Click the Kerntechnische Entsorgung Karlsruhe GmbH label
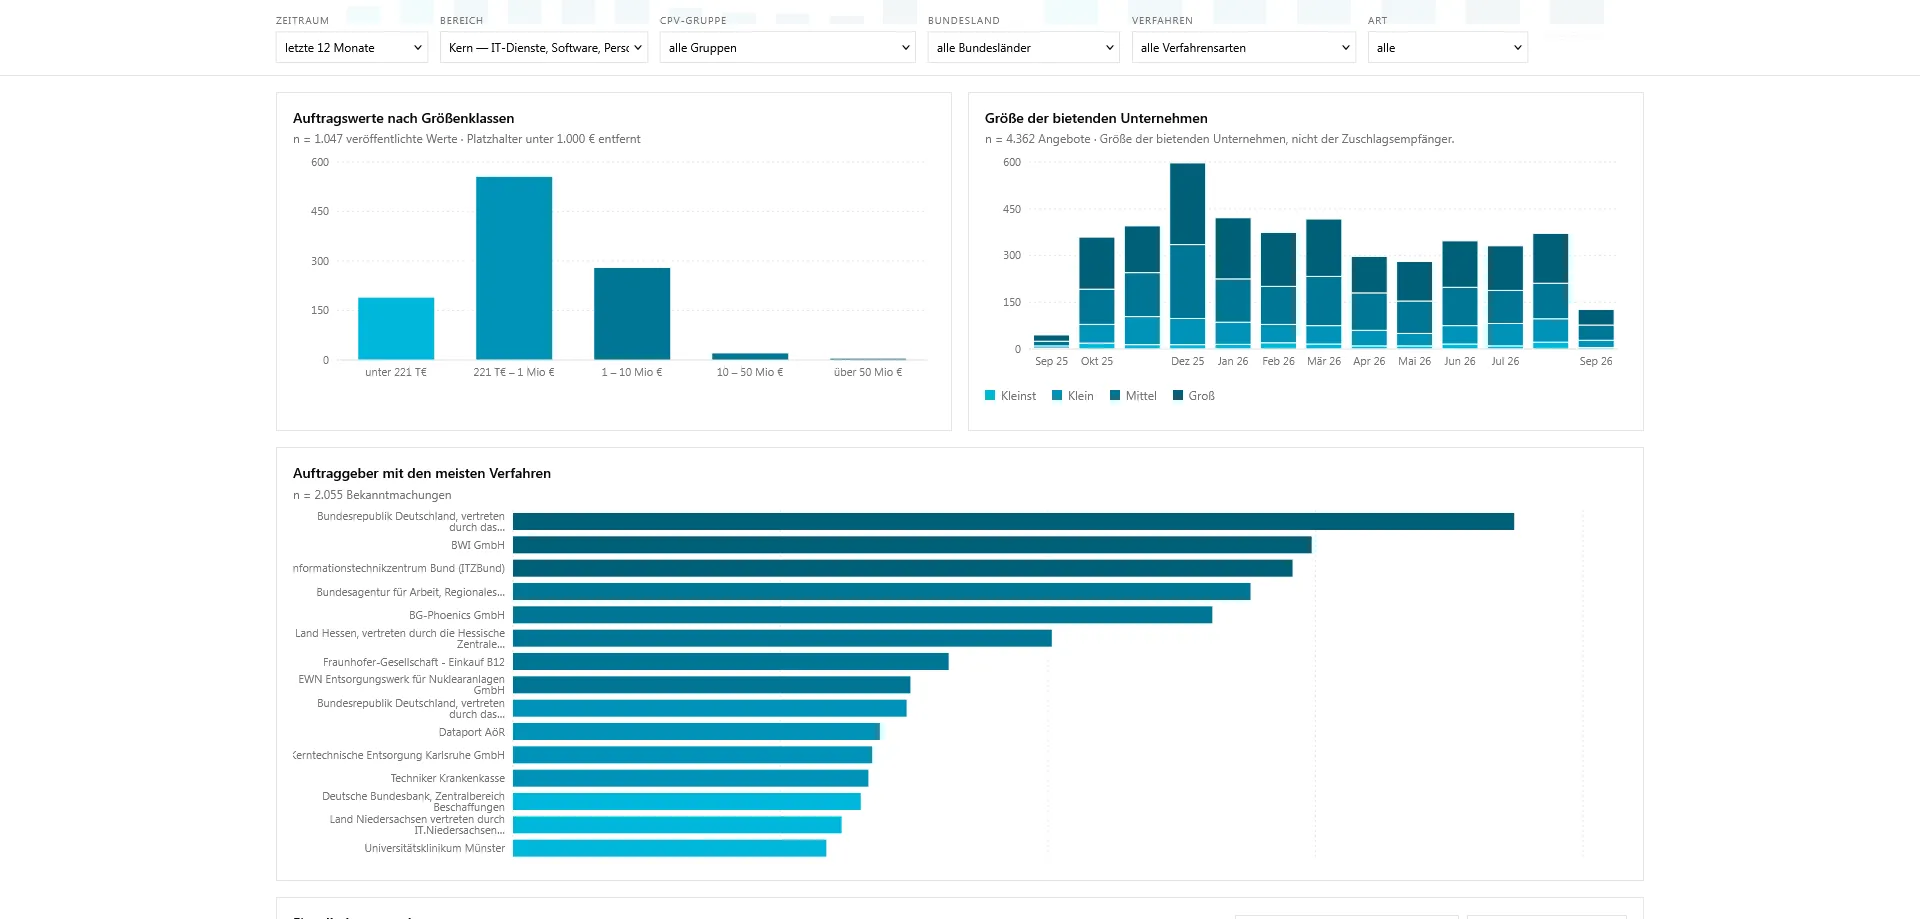1920x919 pixels. [399, 755]
